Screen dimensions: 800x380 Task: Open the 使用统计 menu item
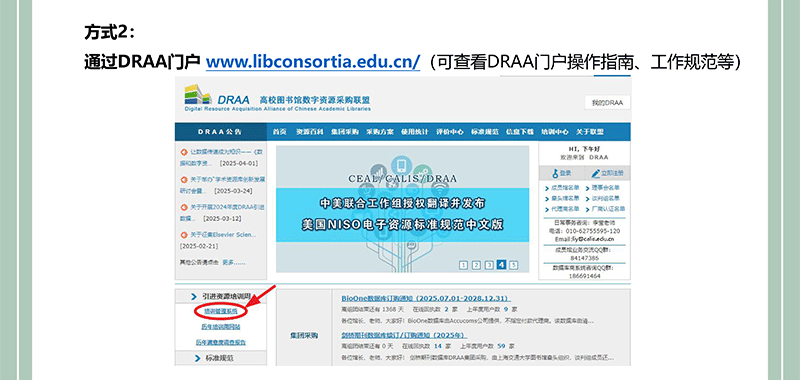[415, 132]
